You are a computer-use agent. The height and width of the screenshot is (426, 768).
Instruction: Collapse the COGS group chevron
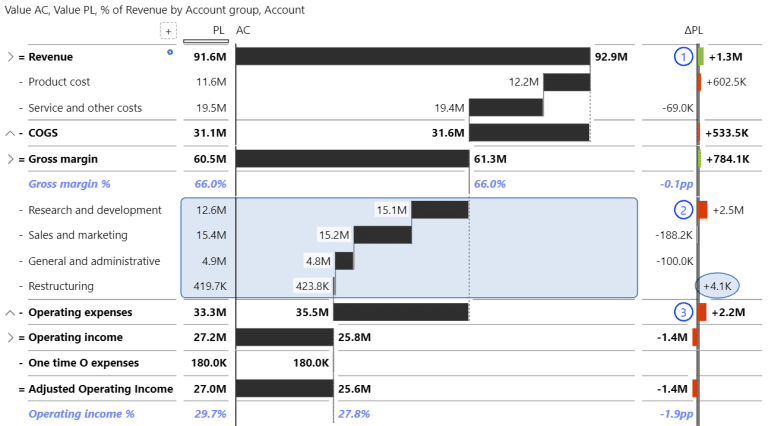pos(10,133)
